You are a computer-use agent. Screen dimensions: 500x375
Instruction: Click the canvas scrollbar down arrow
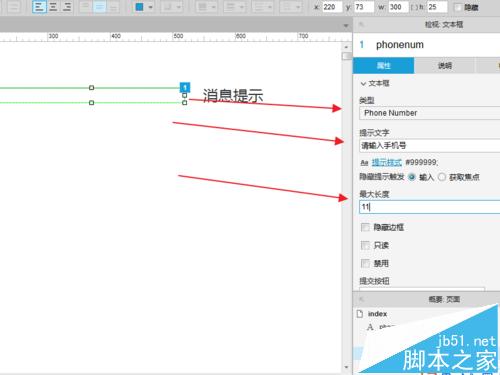coord(346,367)
